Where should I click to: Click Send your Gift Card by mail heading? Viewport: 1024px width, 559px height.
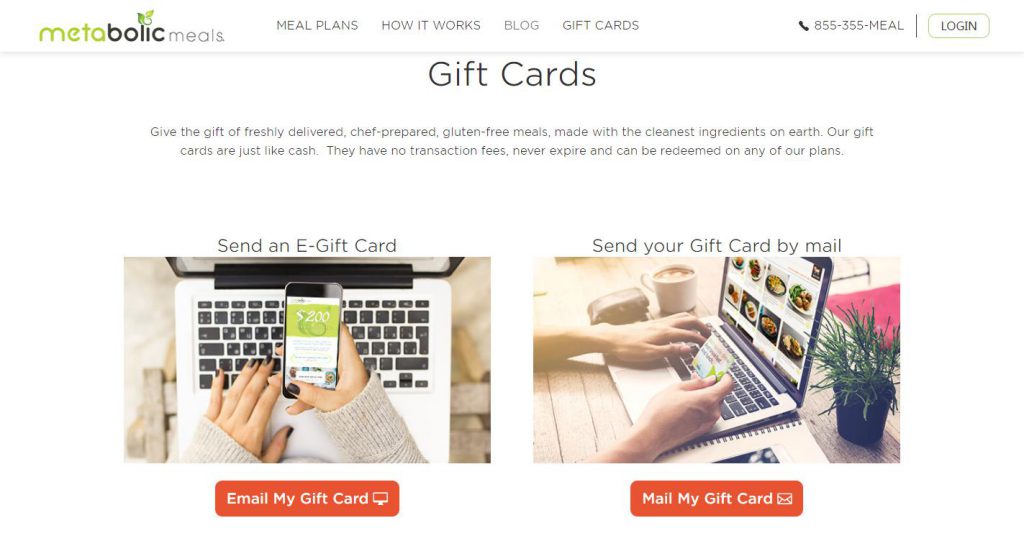[x=716, y=246]
